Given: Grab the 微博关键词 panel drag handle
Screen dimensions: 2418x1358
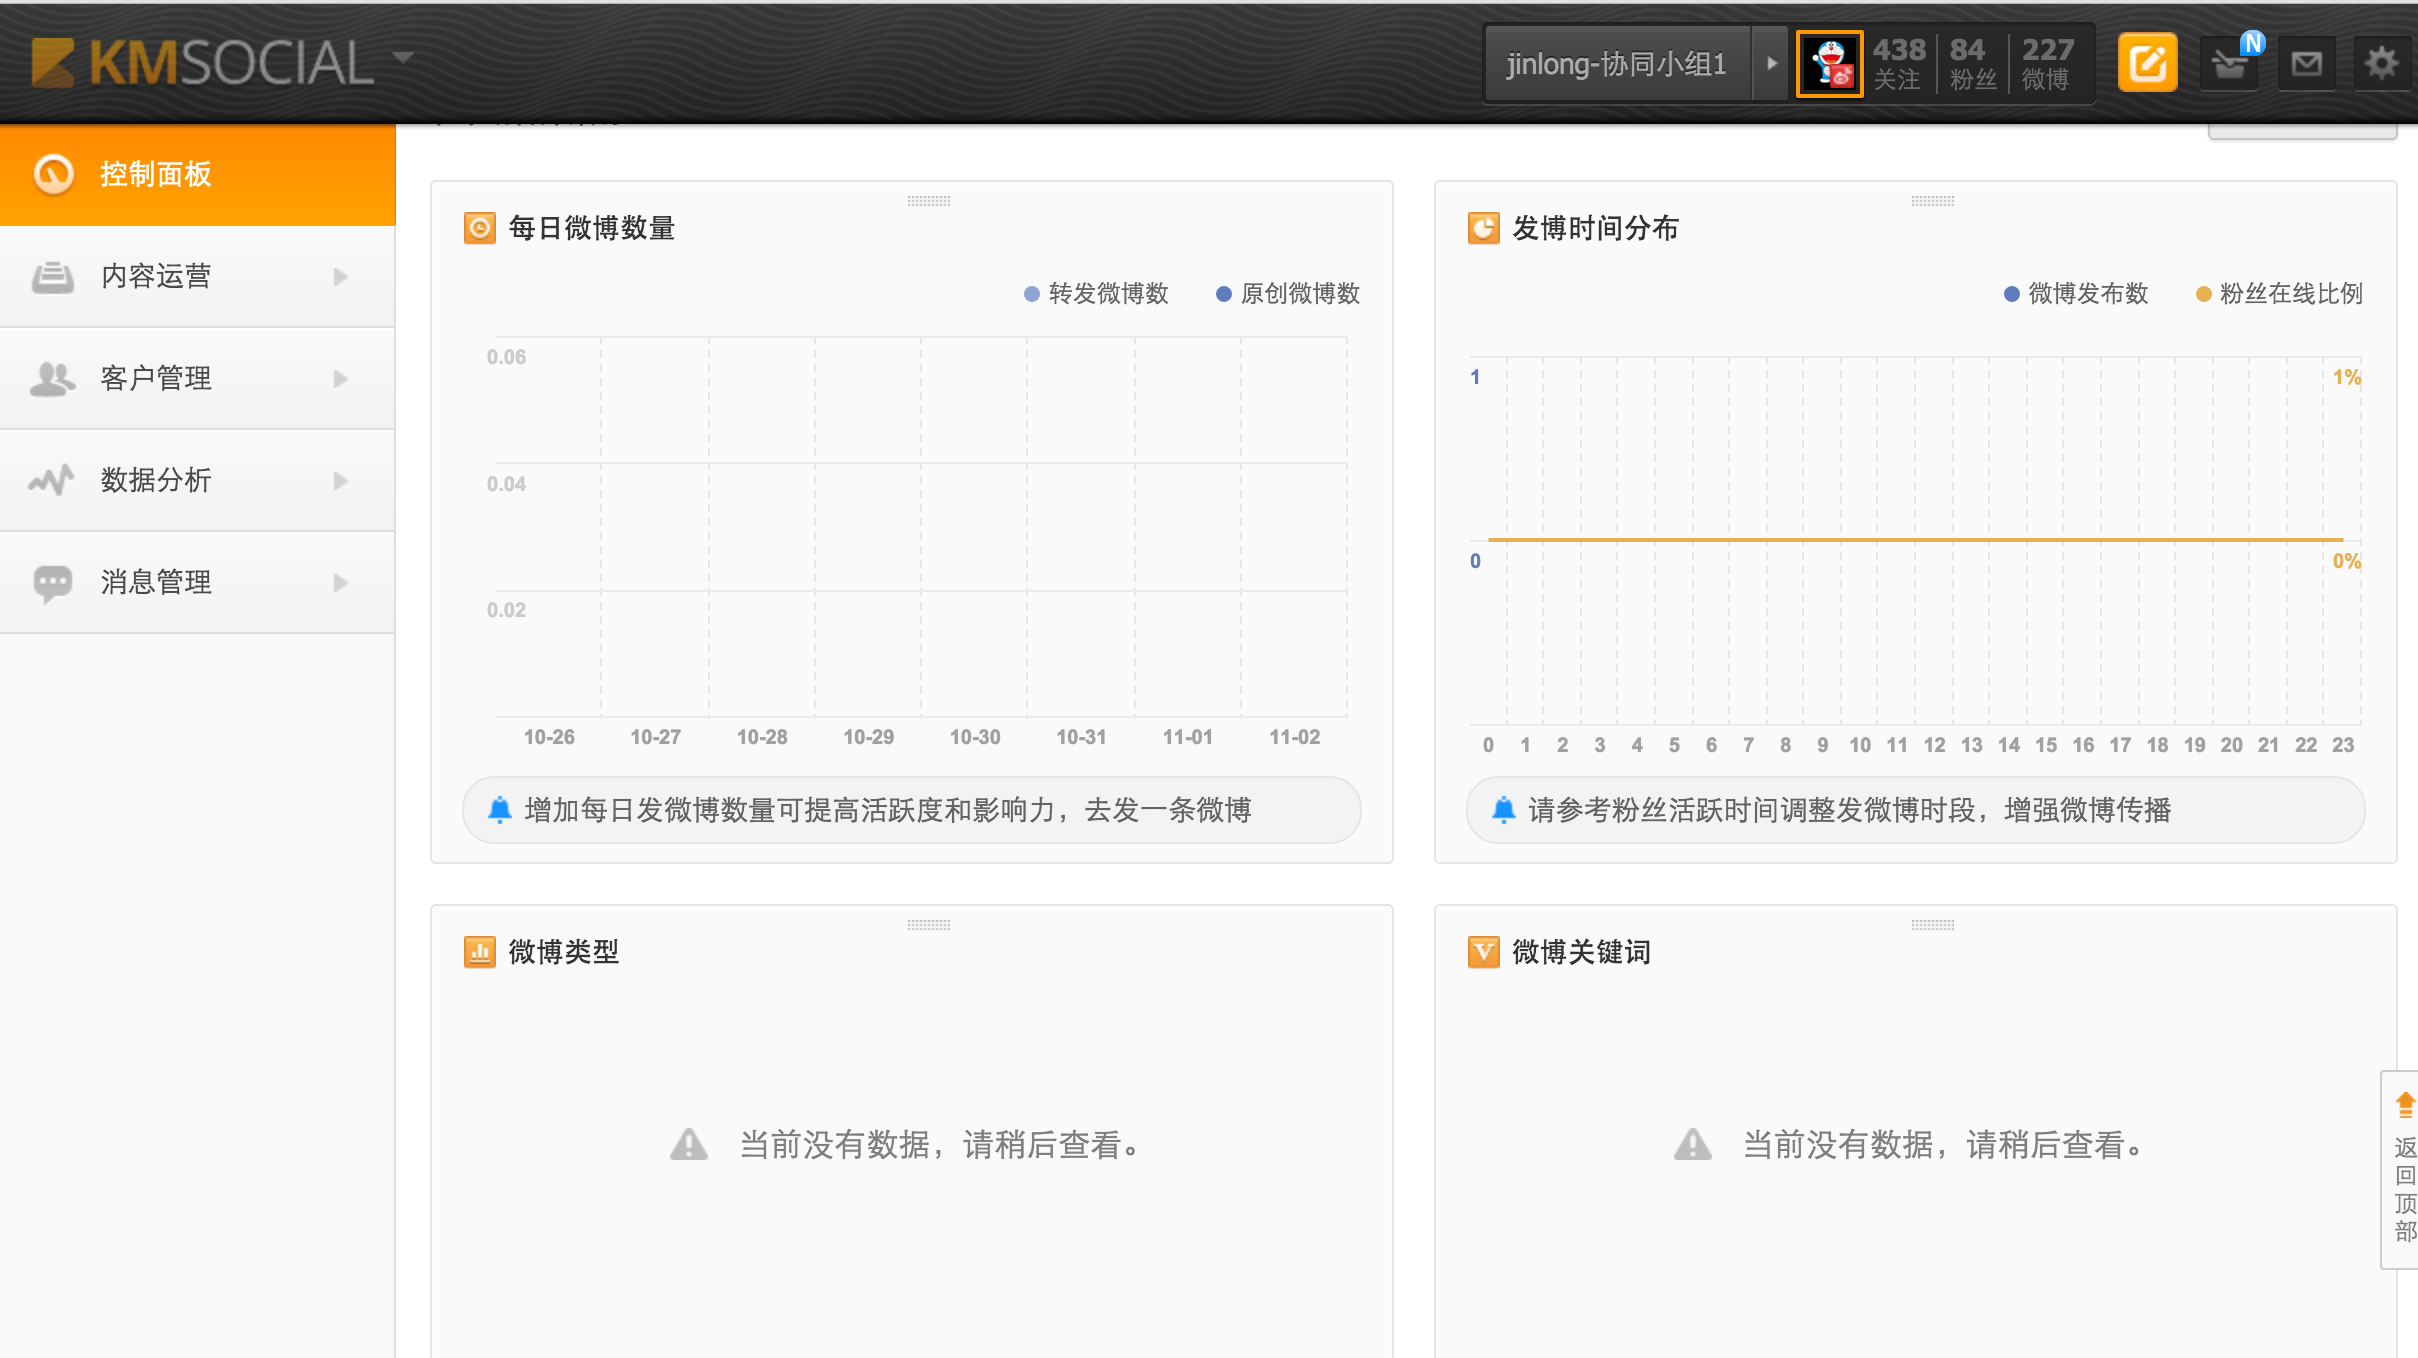Looking at the screenshot, I should coord(1933,925).
